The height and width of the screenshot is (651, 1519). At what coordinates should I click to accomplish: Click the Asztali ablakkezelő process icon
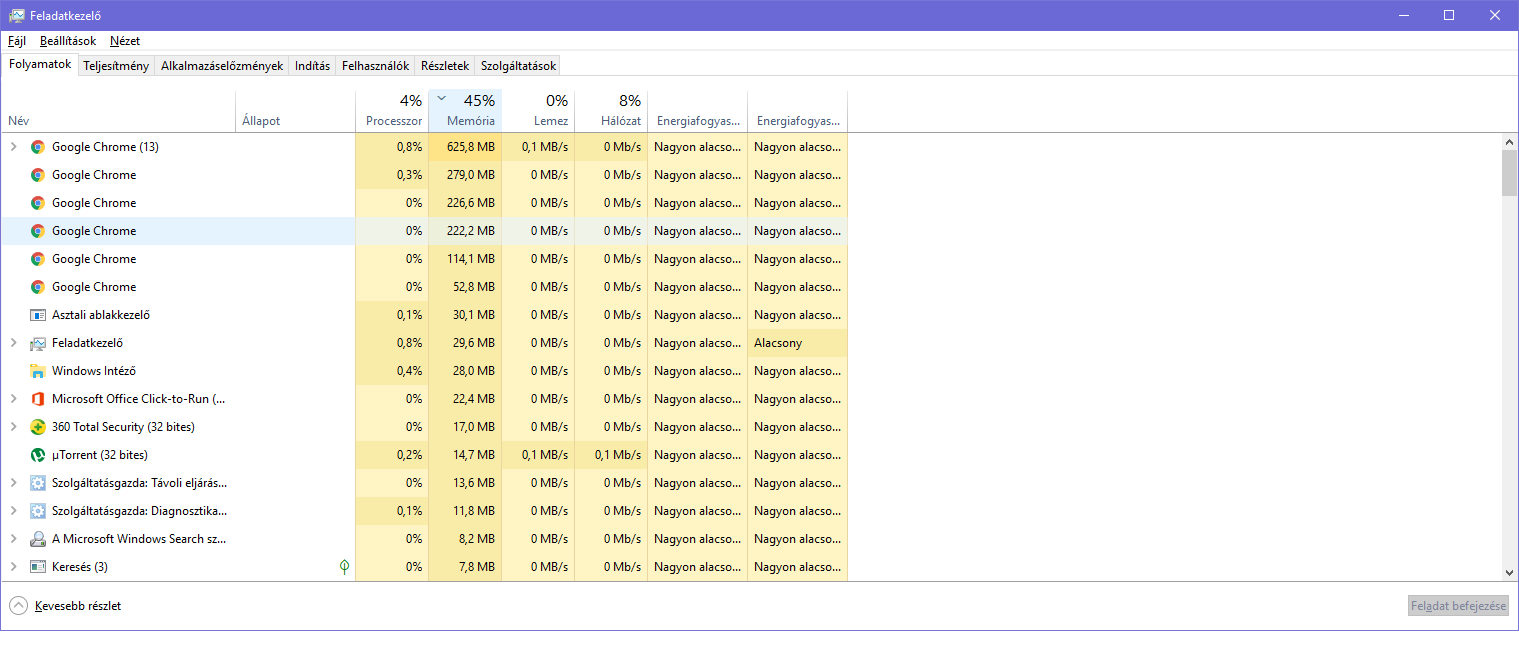38,315
